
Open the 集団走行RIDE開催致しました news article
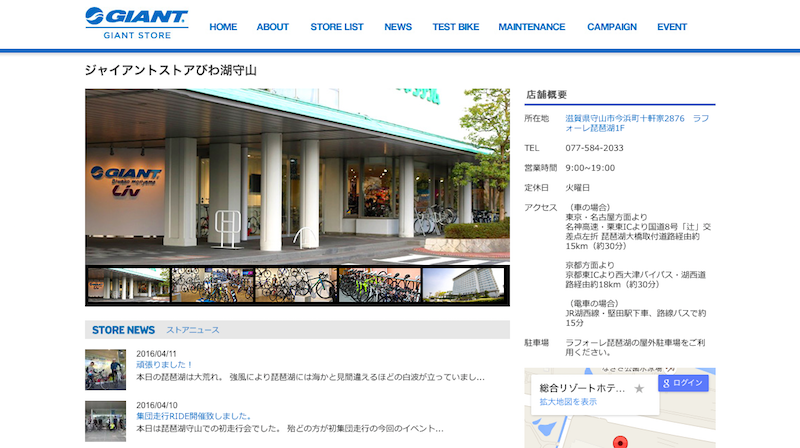[194, 416]
